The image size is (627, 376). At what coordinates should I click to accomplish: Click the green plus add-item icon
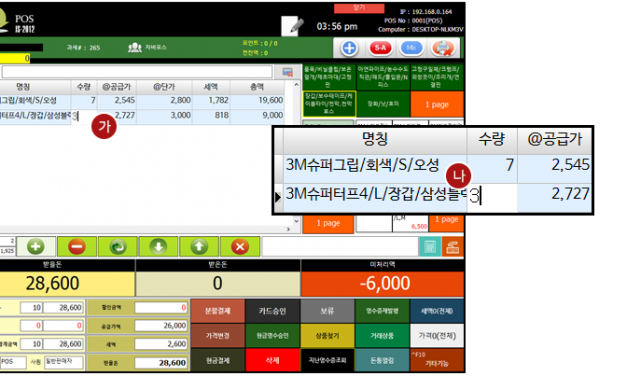(36, 246)
